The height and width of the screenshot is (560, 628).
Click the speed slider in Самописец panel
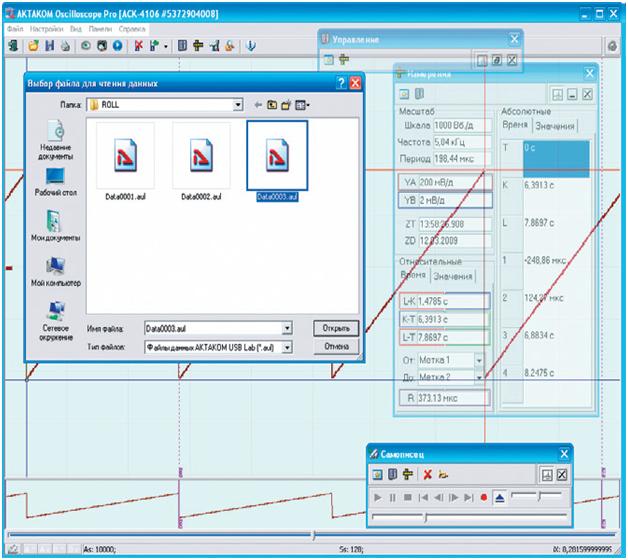pyautogui.click(x=537, y=496)
